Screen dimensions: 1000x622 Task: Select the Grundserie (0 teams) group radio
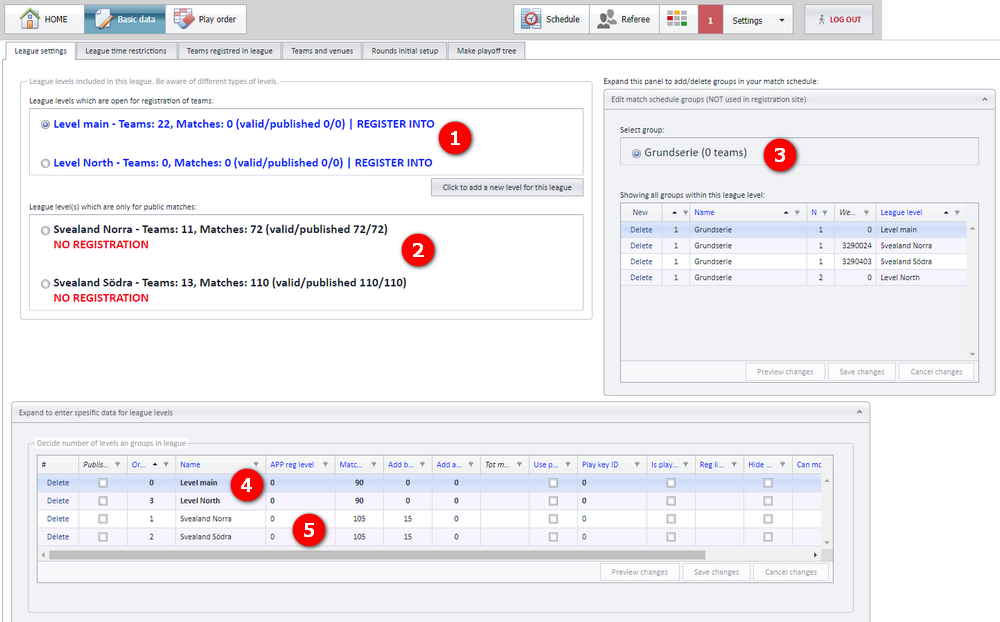[636, 153]
